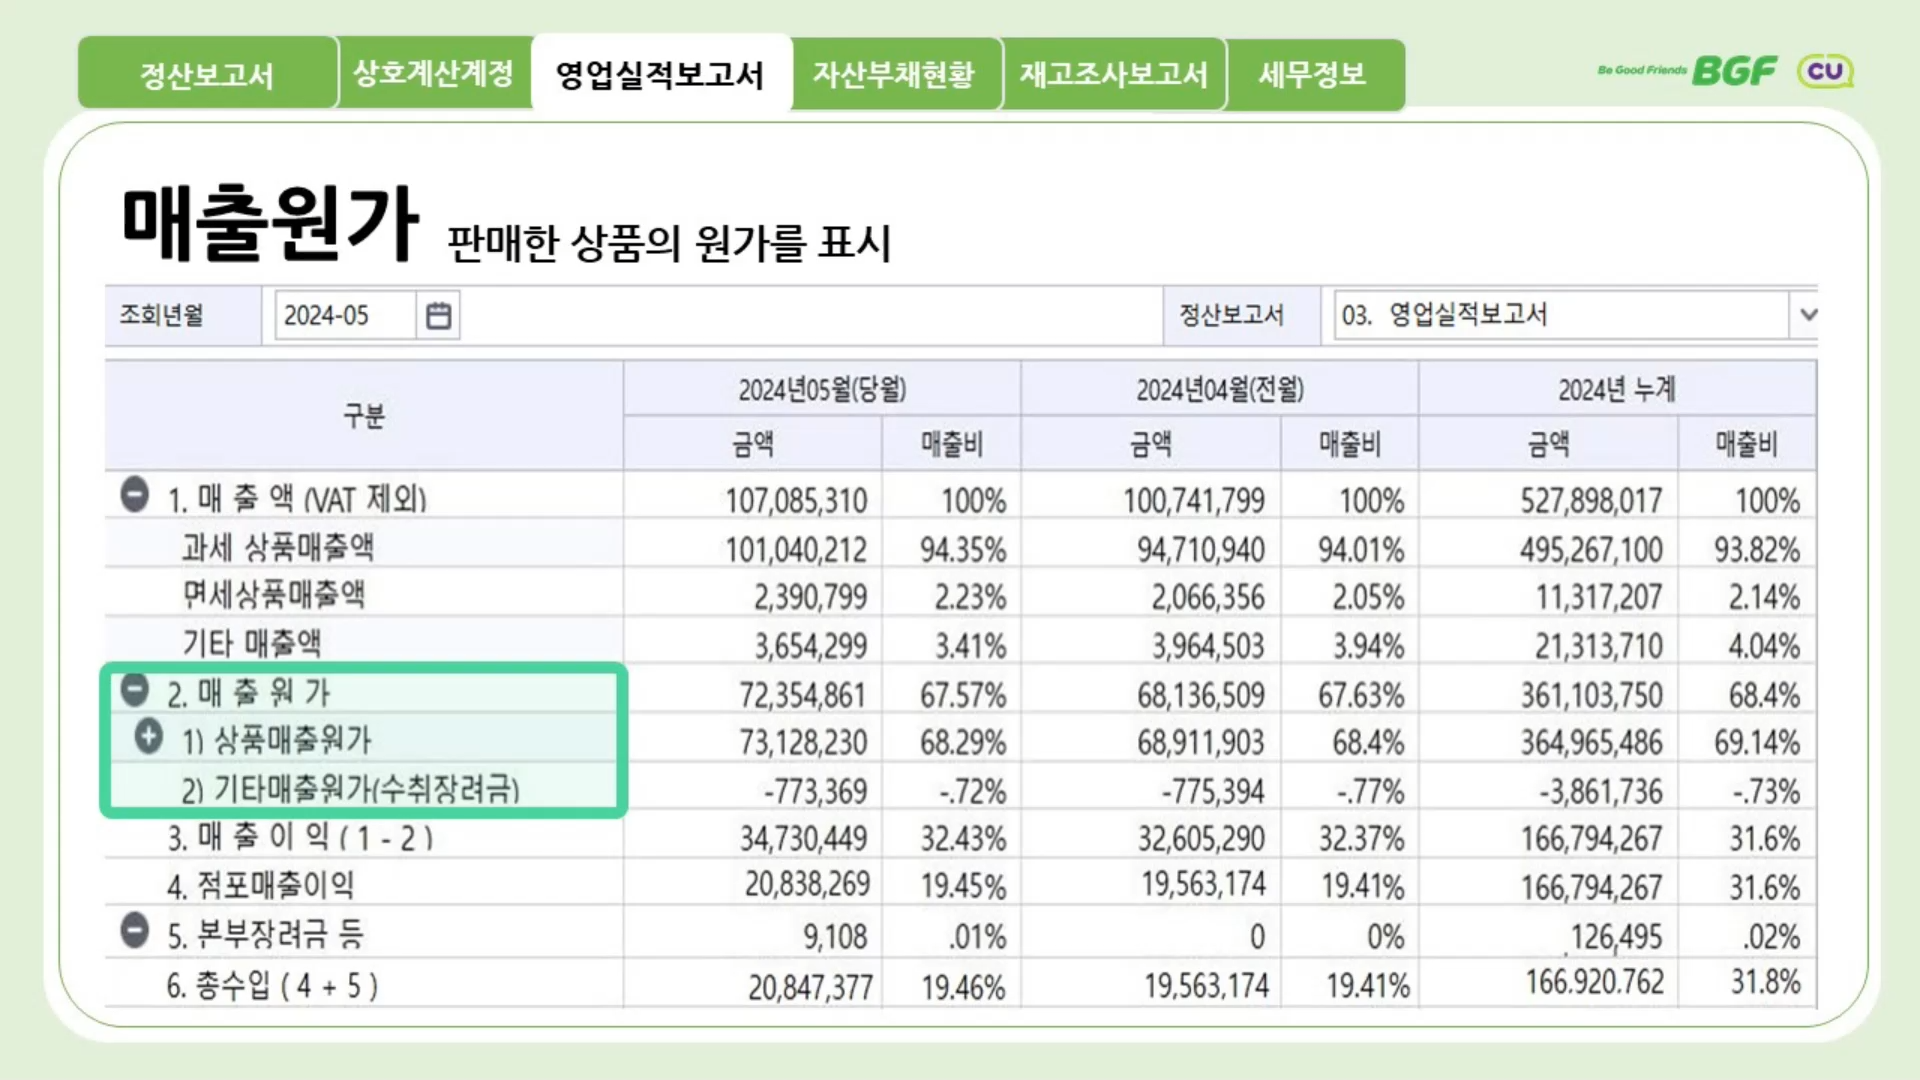Expand the 1) 상품매출원가 row

(149, 737)
